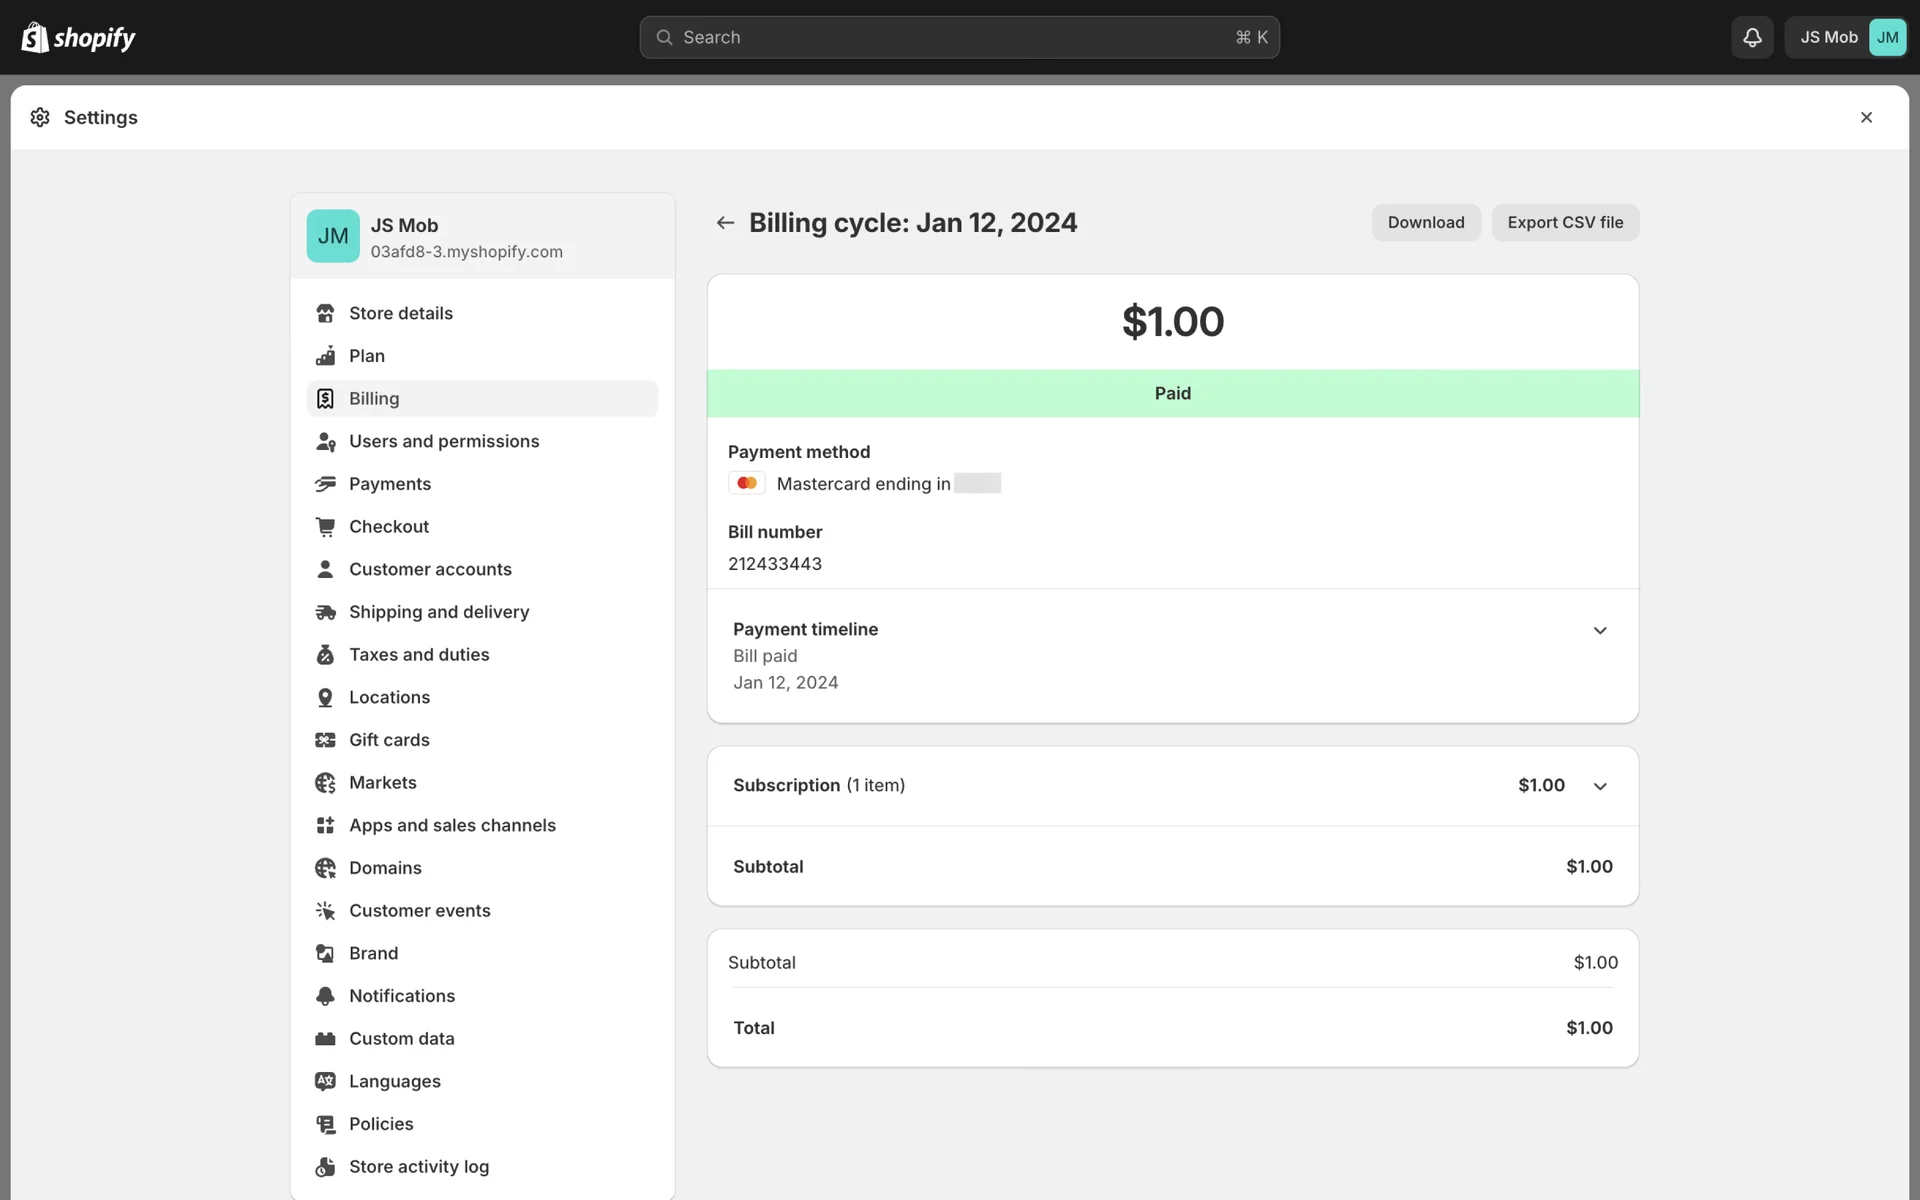Click the Gift cards icon in sidebar
Image resolution: width=1920 pixels, height=1200 pixels.
click(325, 740)
